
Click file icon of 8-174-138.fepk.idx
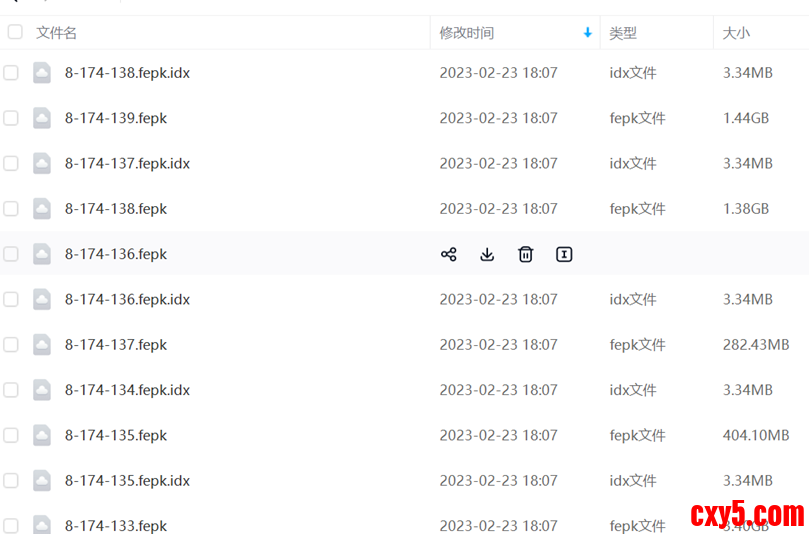tap(42, 73)
